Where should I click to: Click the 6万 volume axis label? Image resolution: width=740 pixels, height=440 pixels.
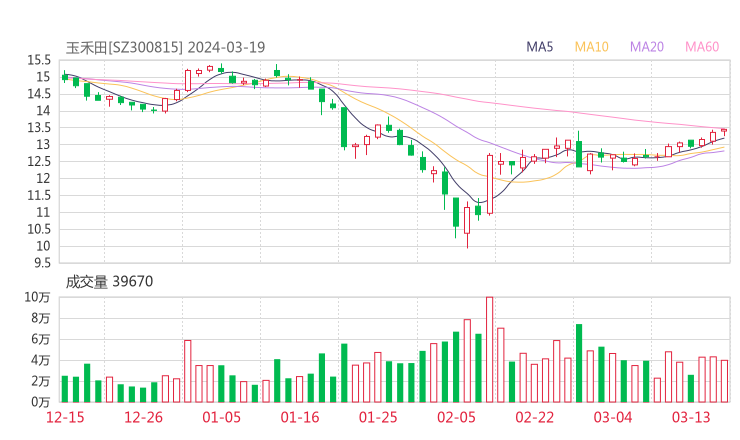pos(41,339)
